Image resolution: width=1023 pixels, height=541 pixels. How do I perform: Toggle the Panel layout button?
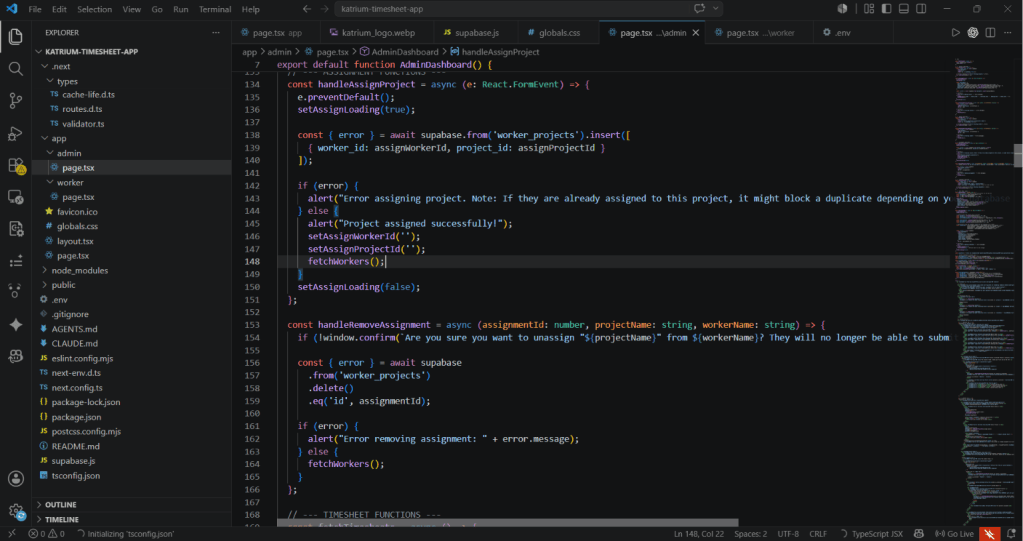(904, 9)
